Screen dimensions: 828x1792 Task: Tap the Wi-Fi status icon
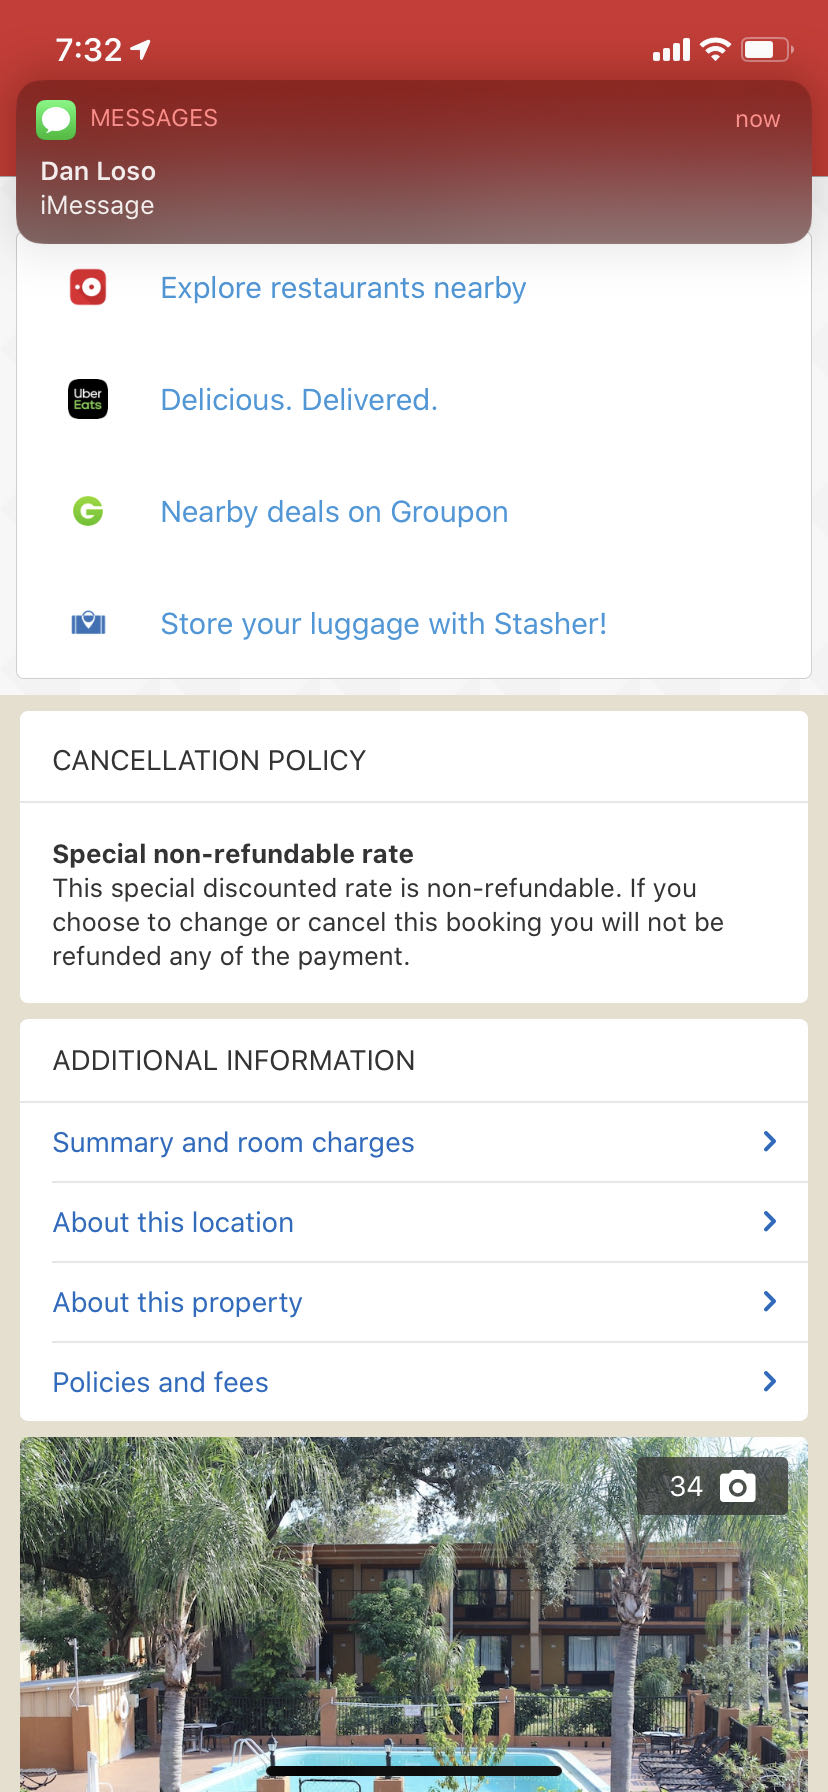(715, 49)
